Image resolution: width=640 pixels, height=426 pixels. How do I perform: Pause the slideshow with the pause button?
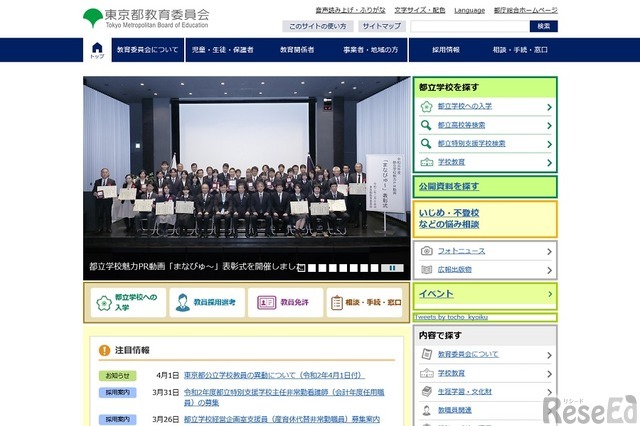coord(392,268)
